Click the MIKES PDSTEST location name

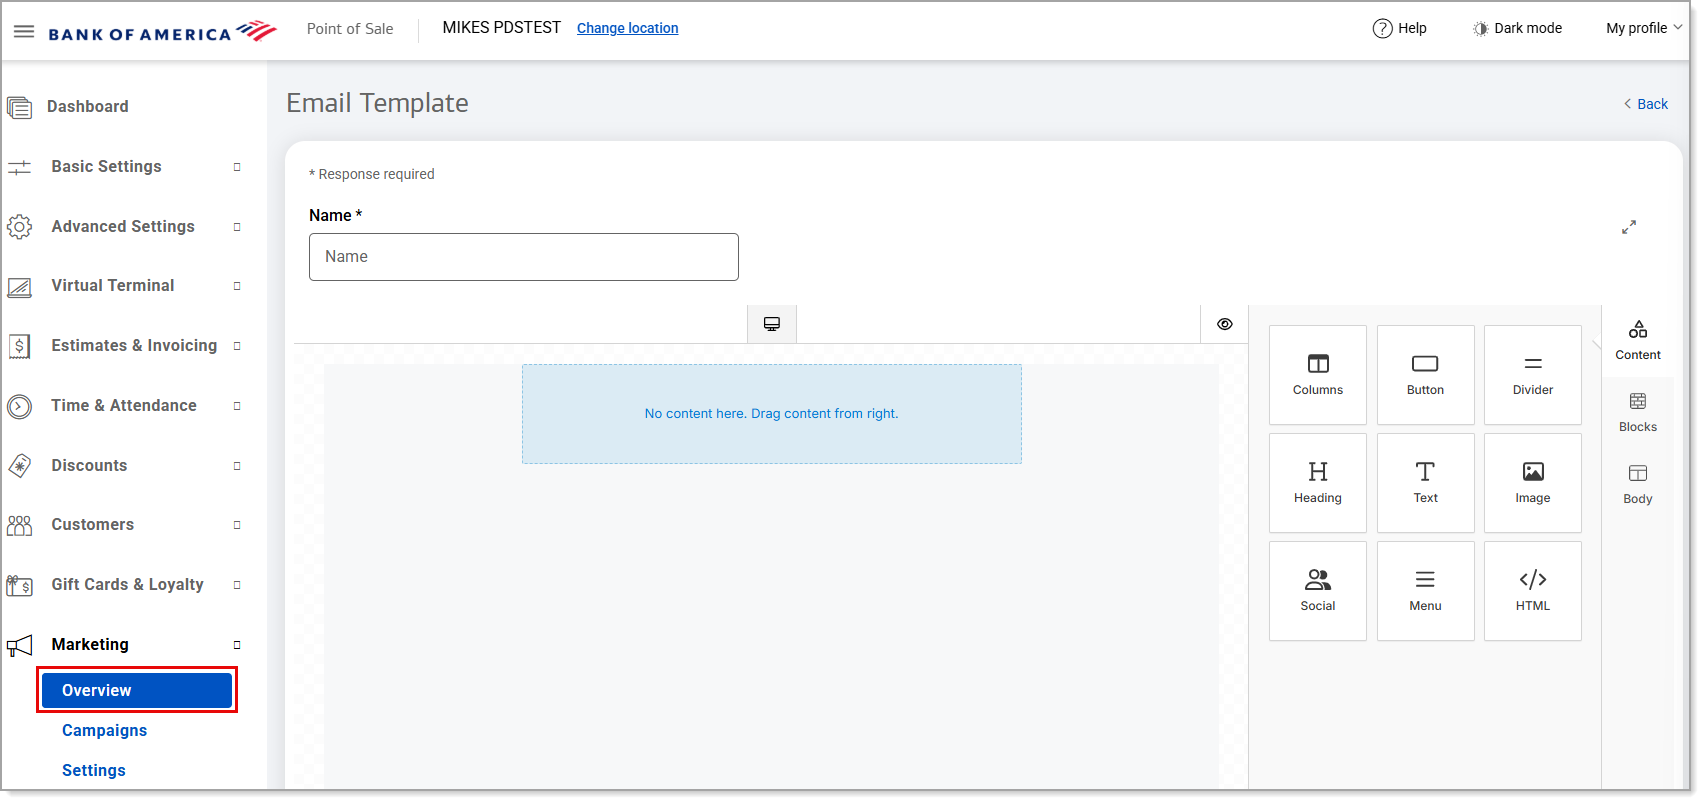tap(502, 28)
